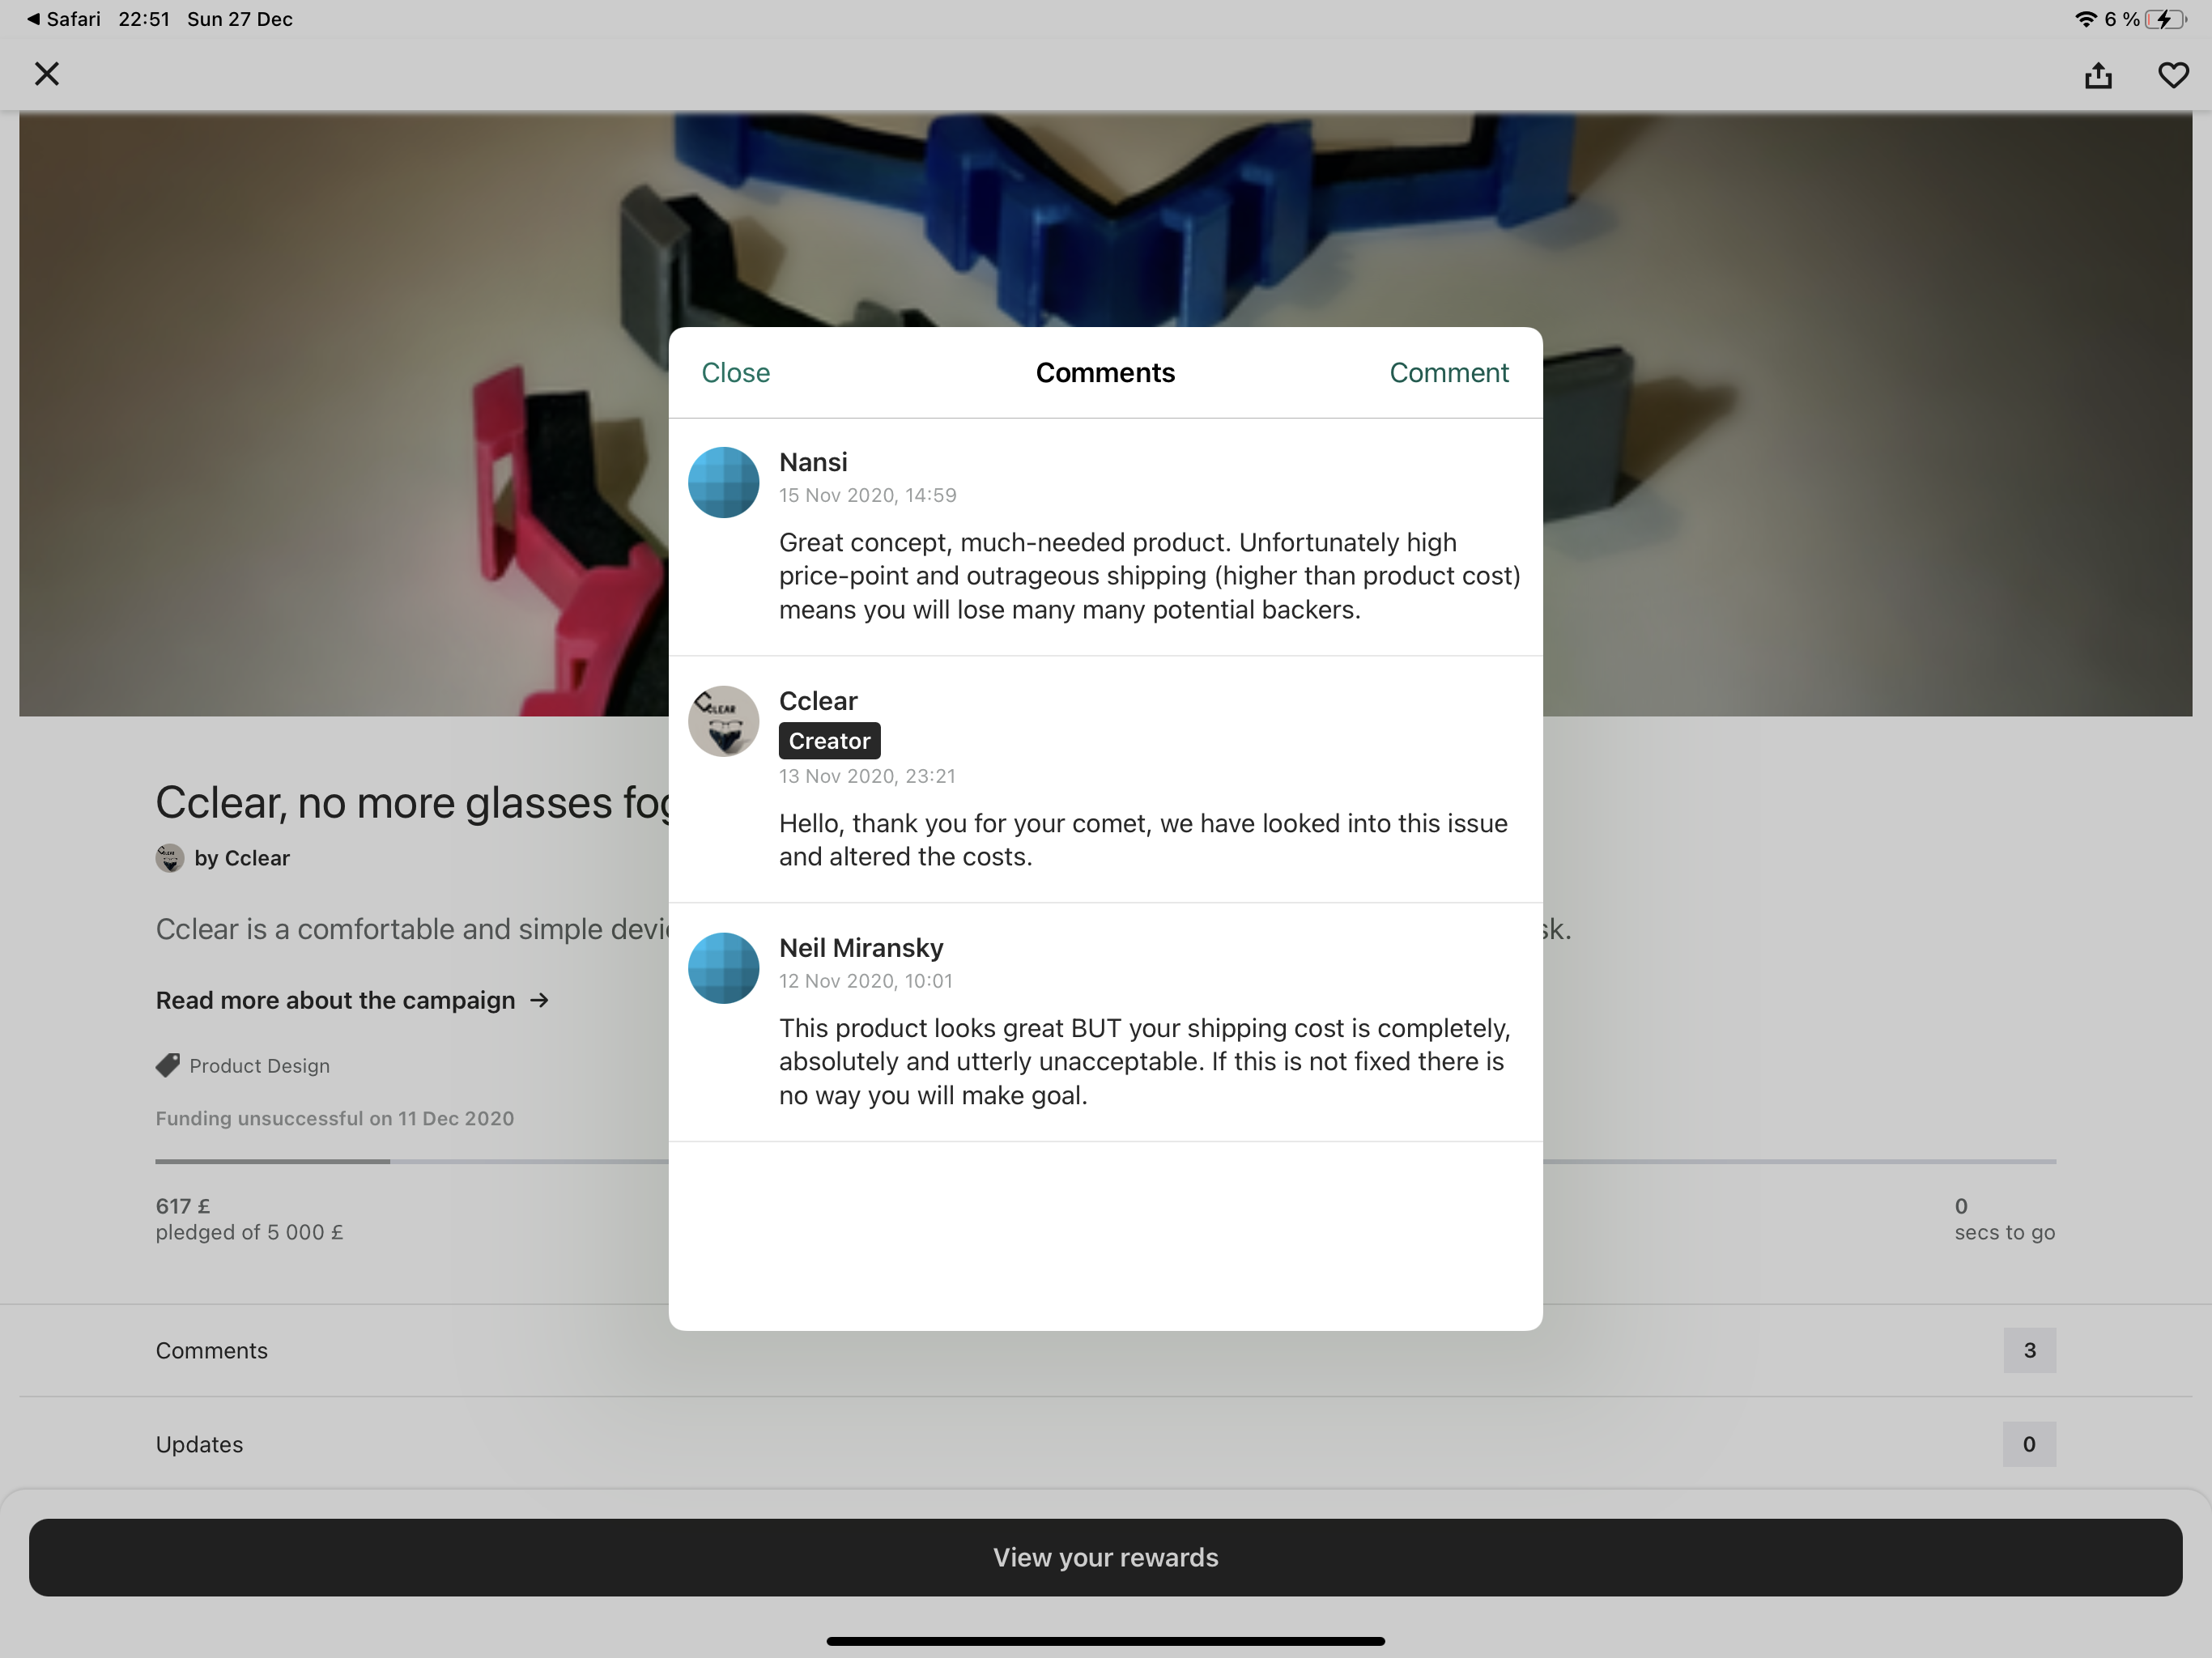Tap the by Cclear creator link
Screen dimensions: 2212x1658
tap(241, 858)
